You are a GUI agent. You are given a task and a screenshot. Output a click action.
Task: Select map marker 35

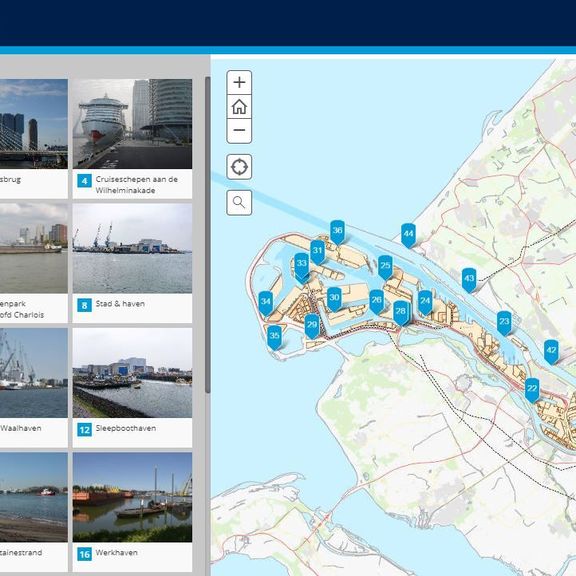coord(274,337)
